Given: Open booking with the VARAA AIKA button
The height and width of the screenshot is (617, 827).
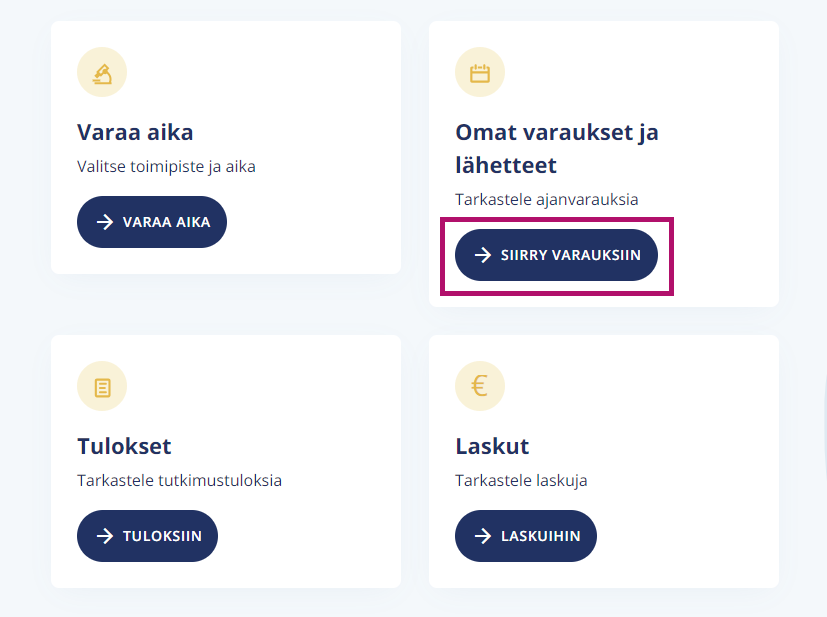Looking at the screenshot, I should [152, 222].
